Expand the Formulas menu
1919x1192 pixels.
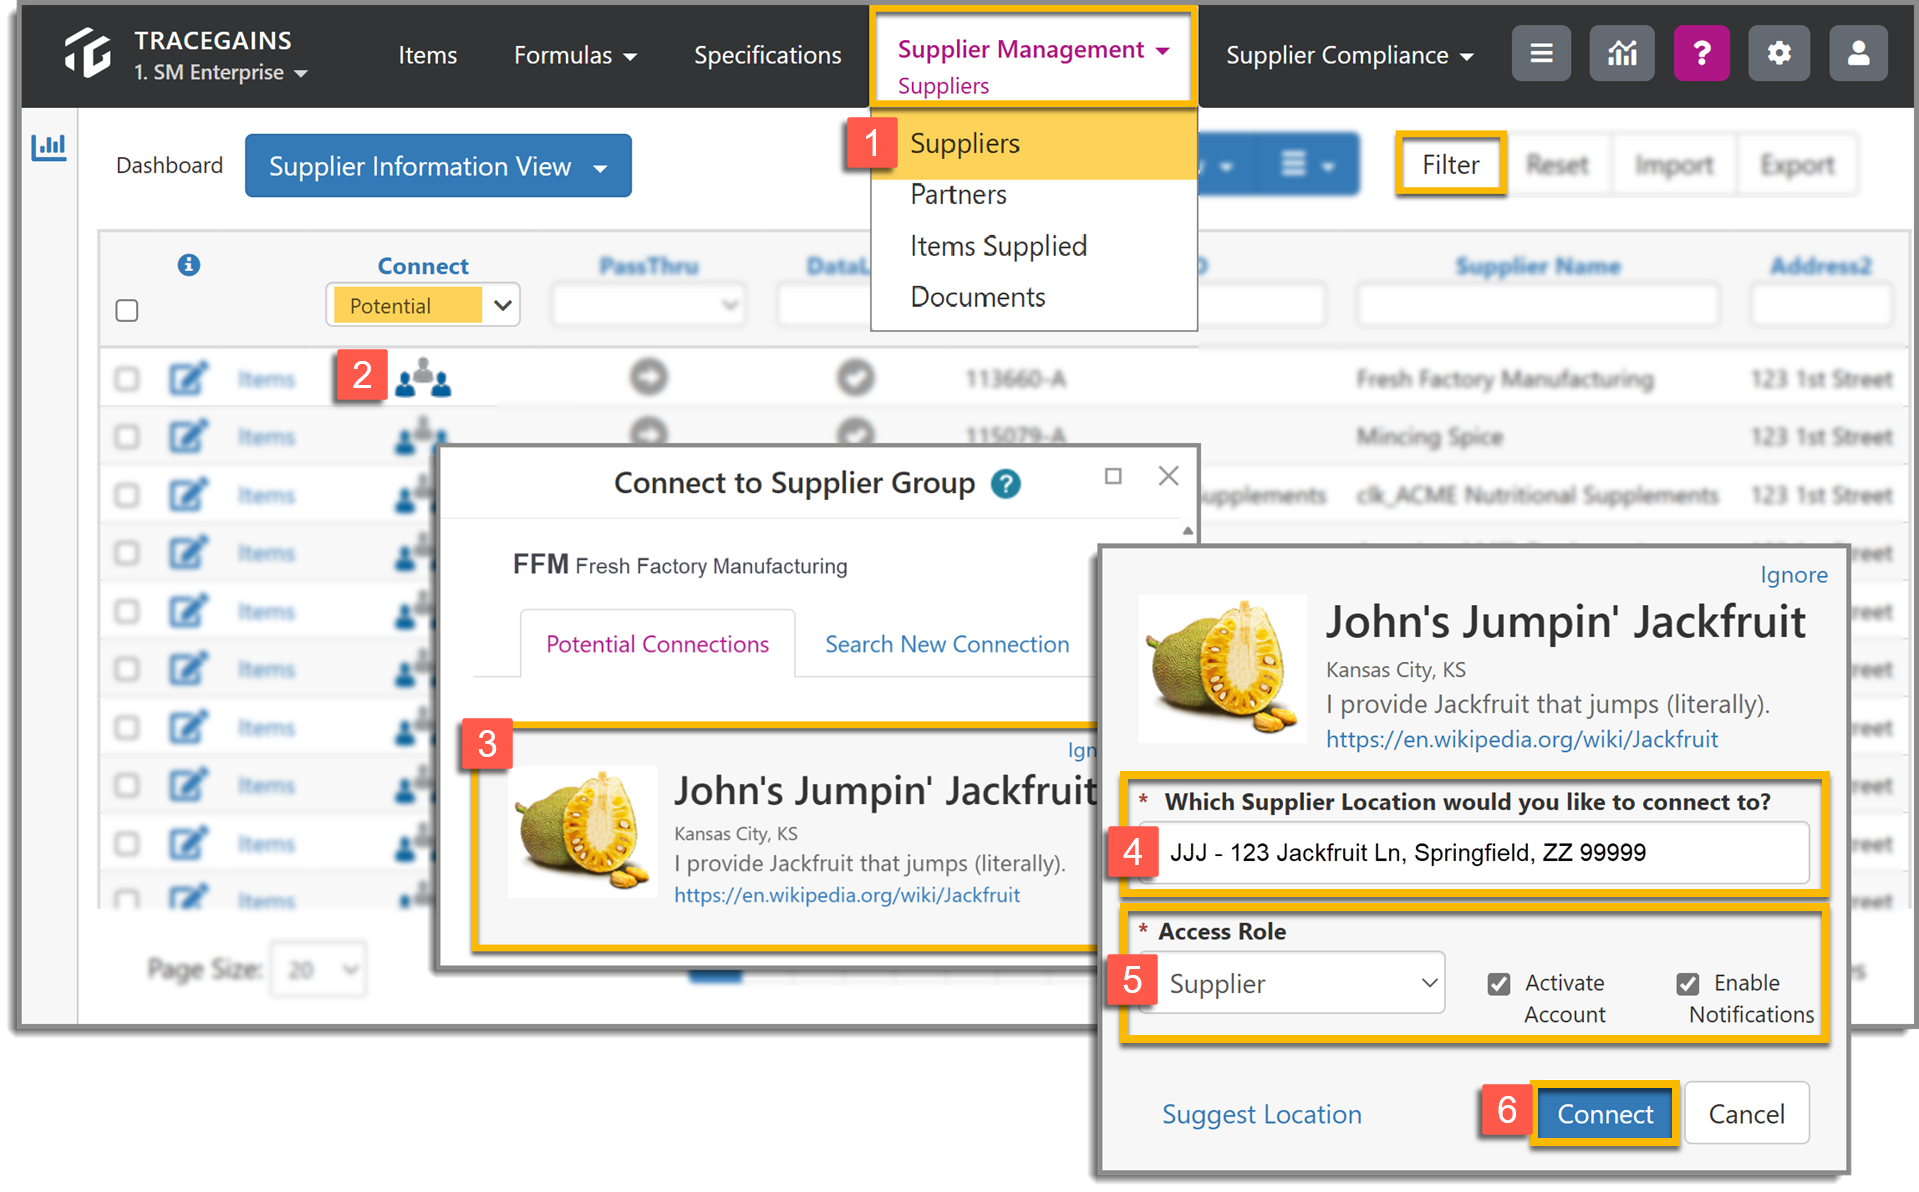point(575,55)
